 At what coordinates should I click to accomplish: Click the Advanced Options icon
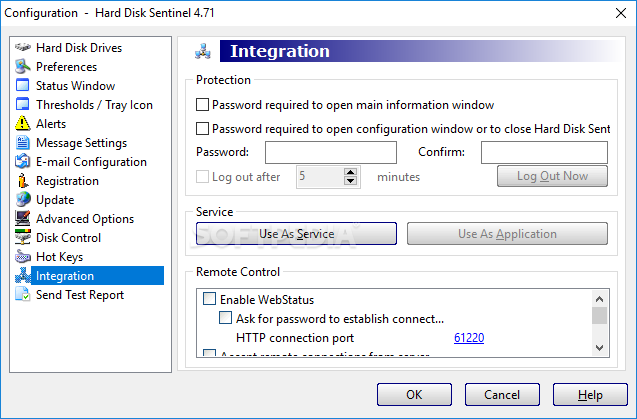coord(23,219)
